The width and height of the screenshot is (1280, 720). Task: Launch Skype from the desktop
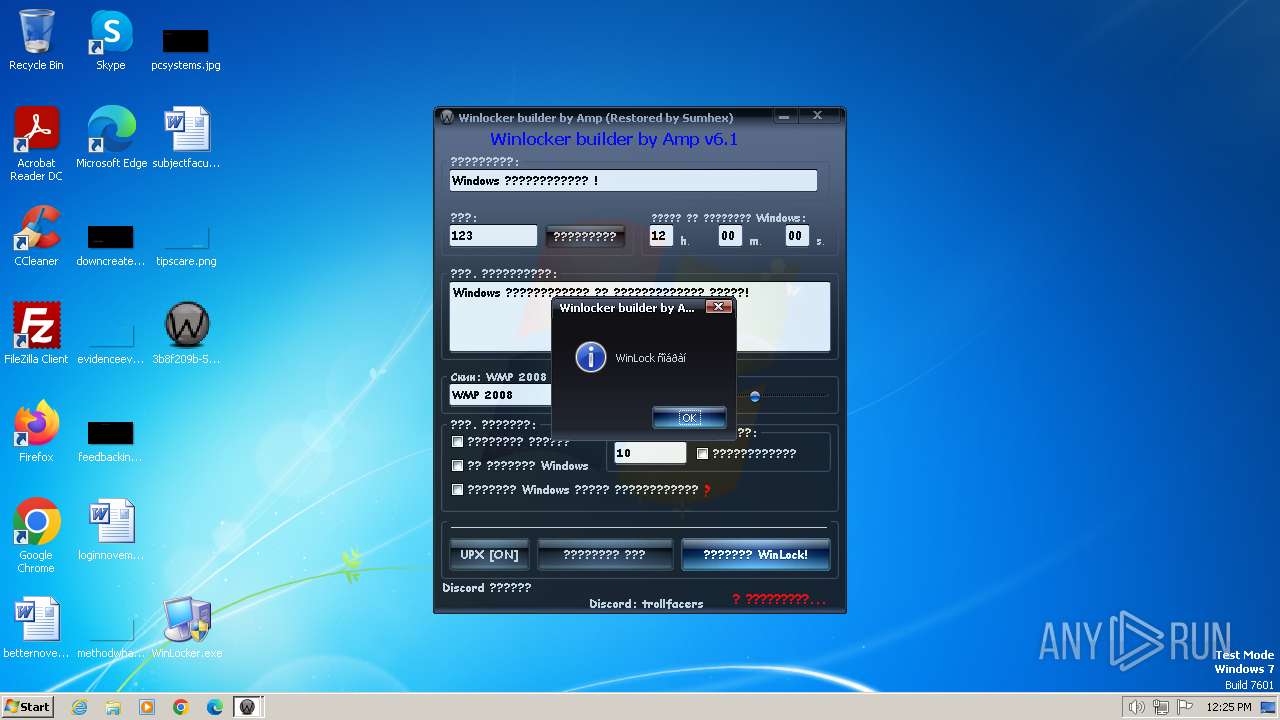click(111, 40)
